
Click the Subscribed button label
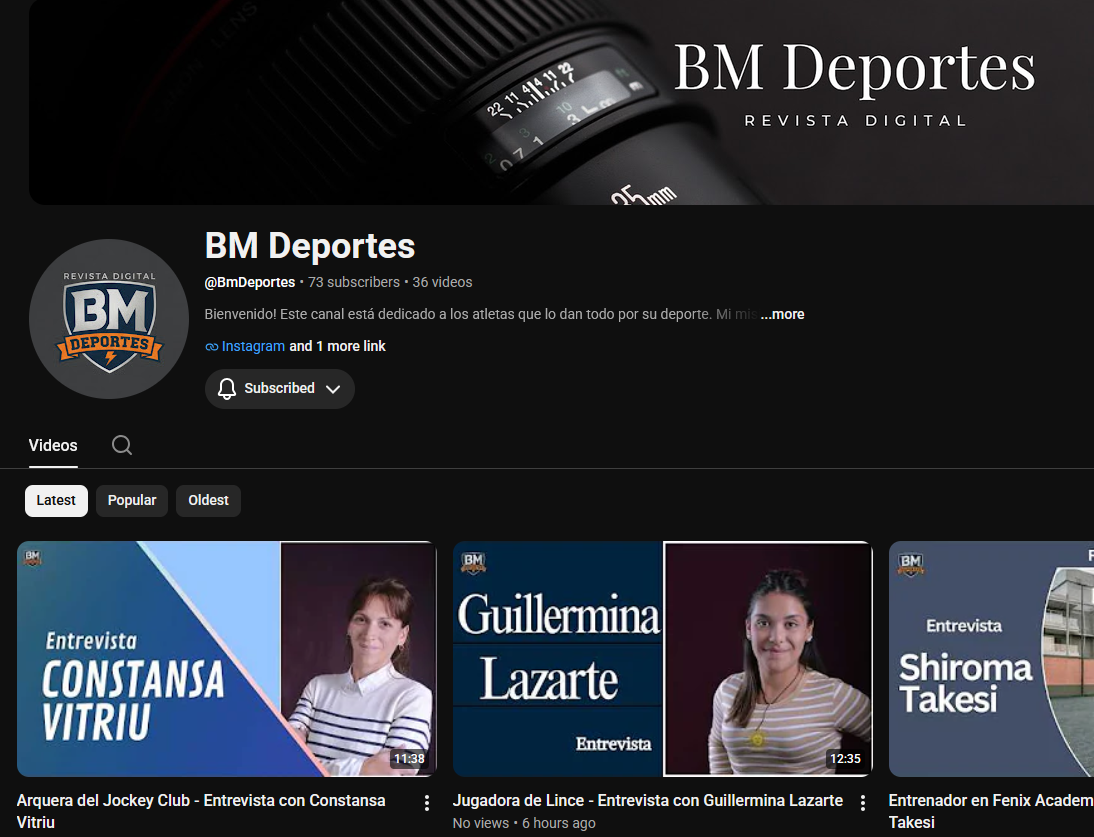point(279,389)
